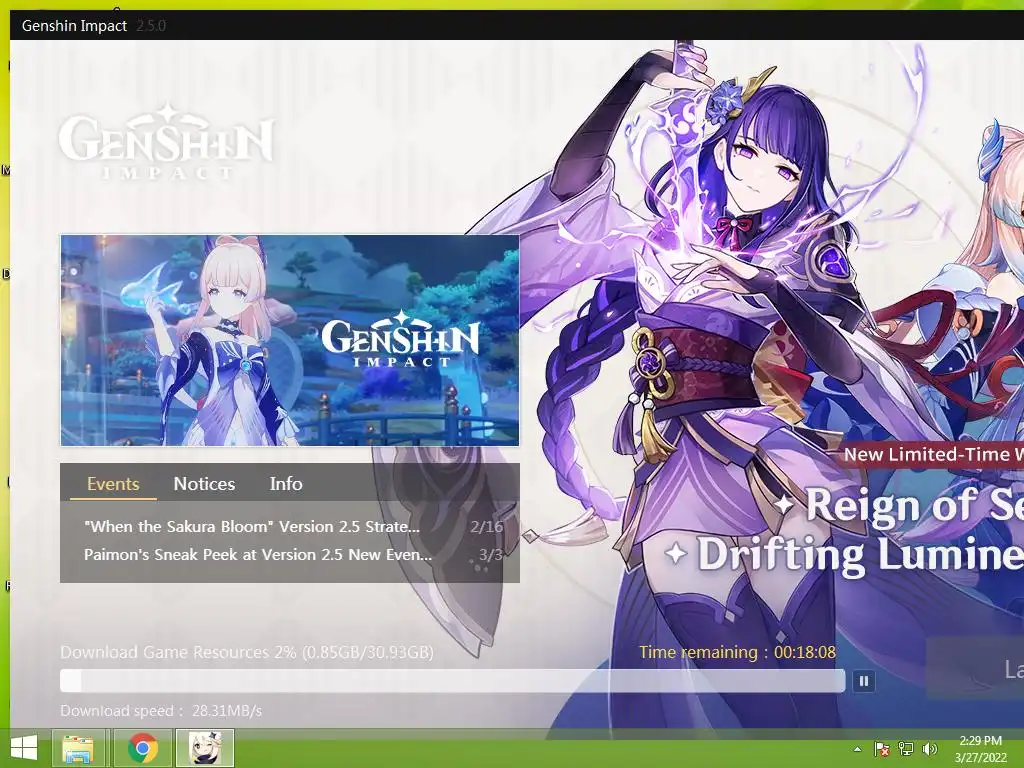Open the Info tab

(286, 484)
